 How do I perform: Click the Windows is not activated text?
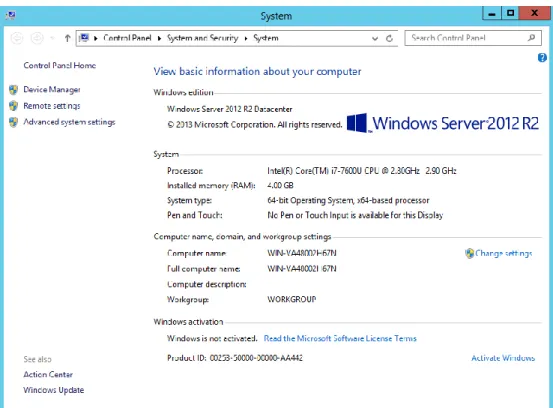[x=212, y=338]
